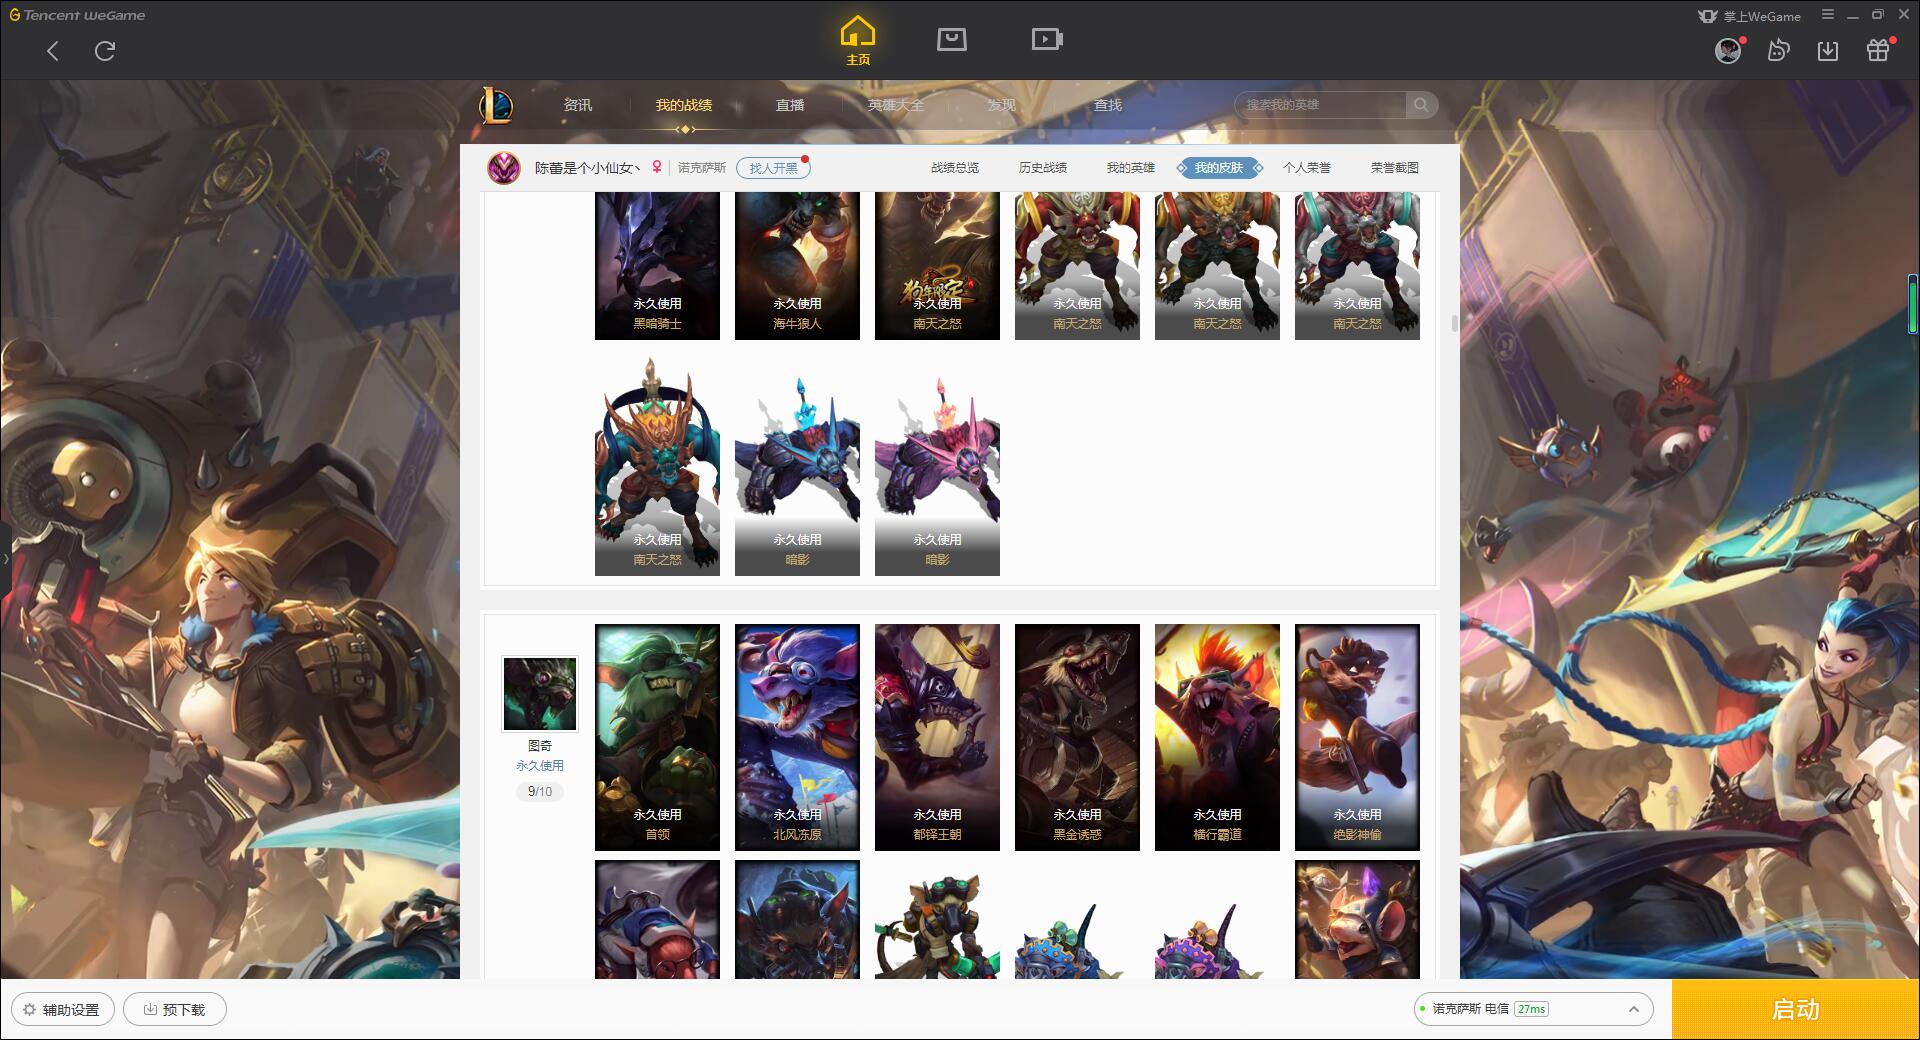Refresh the page with the reload icon
The width and height of the screenshot is (1920, 1040).
pyautogui.click(x=105, y=51)
